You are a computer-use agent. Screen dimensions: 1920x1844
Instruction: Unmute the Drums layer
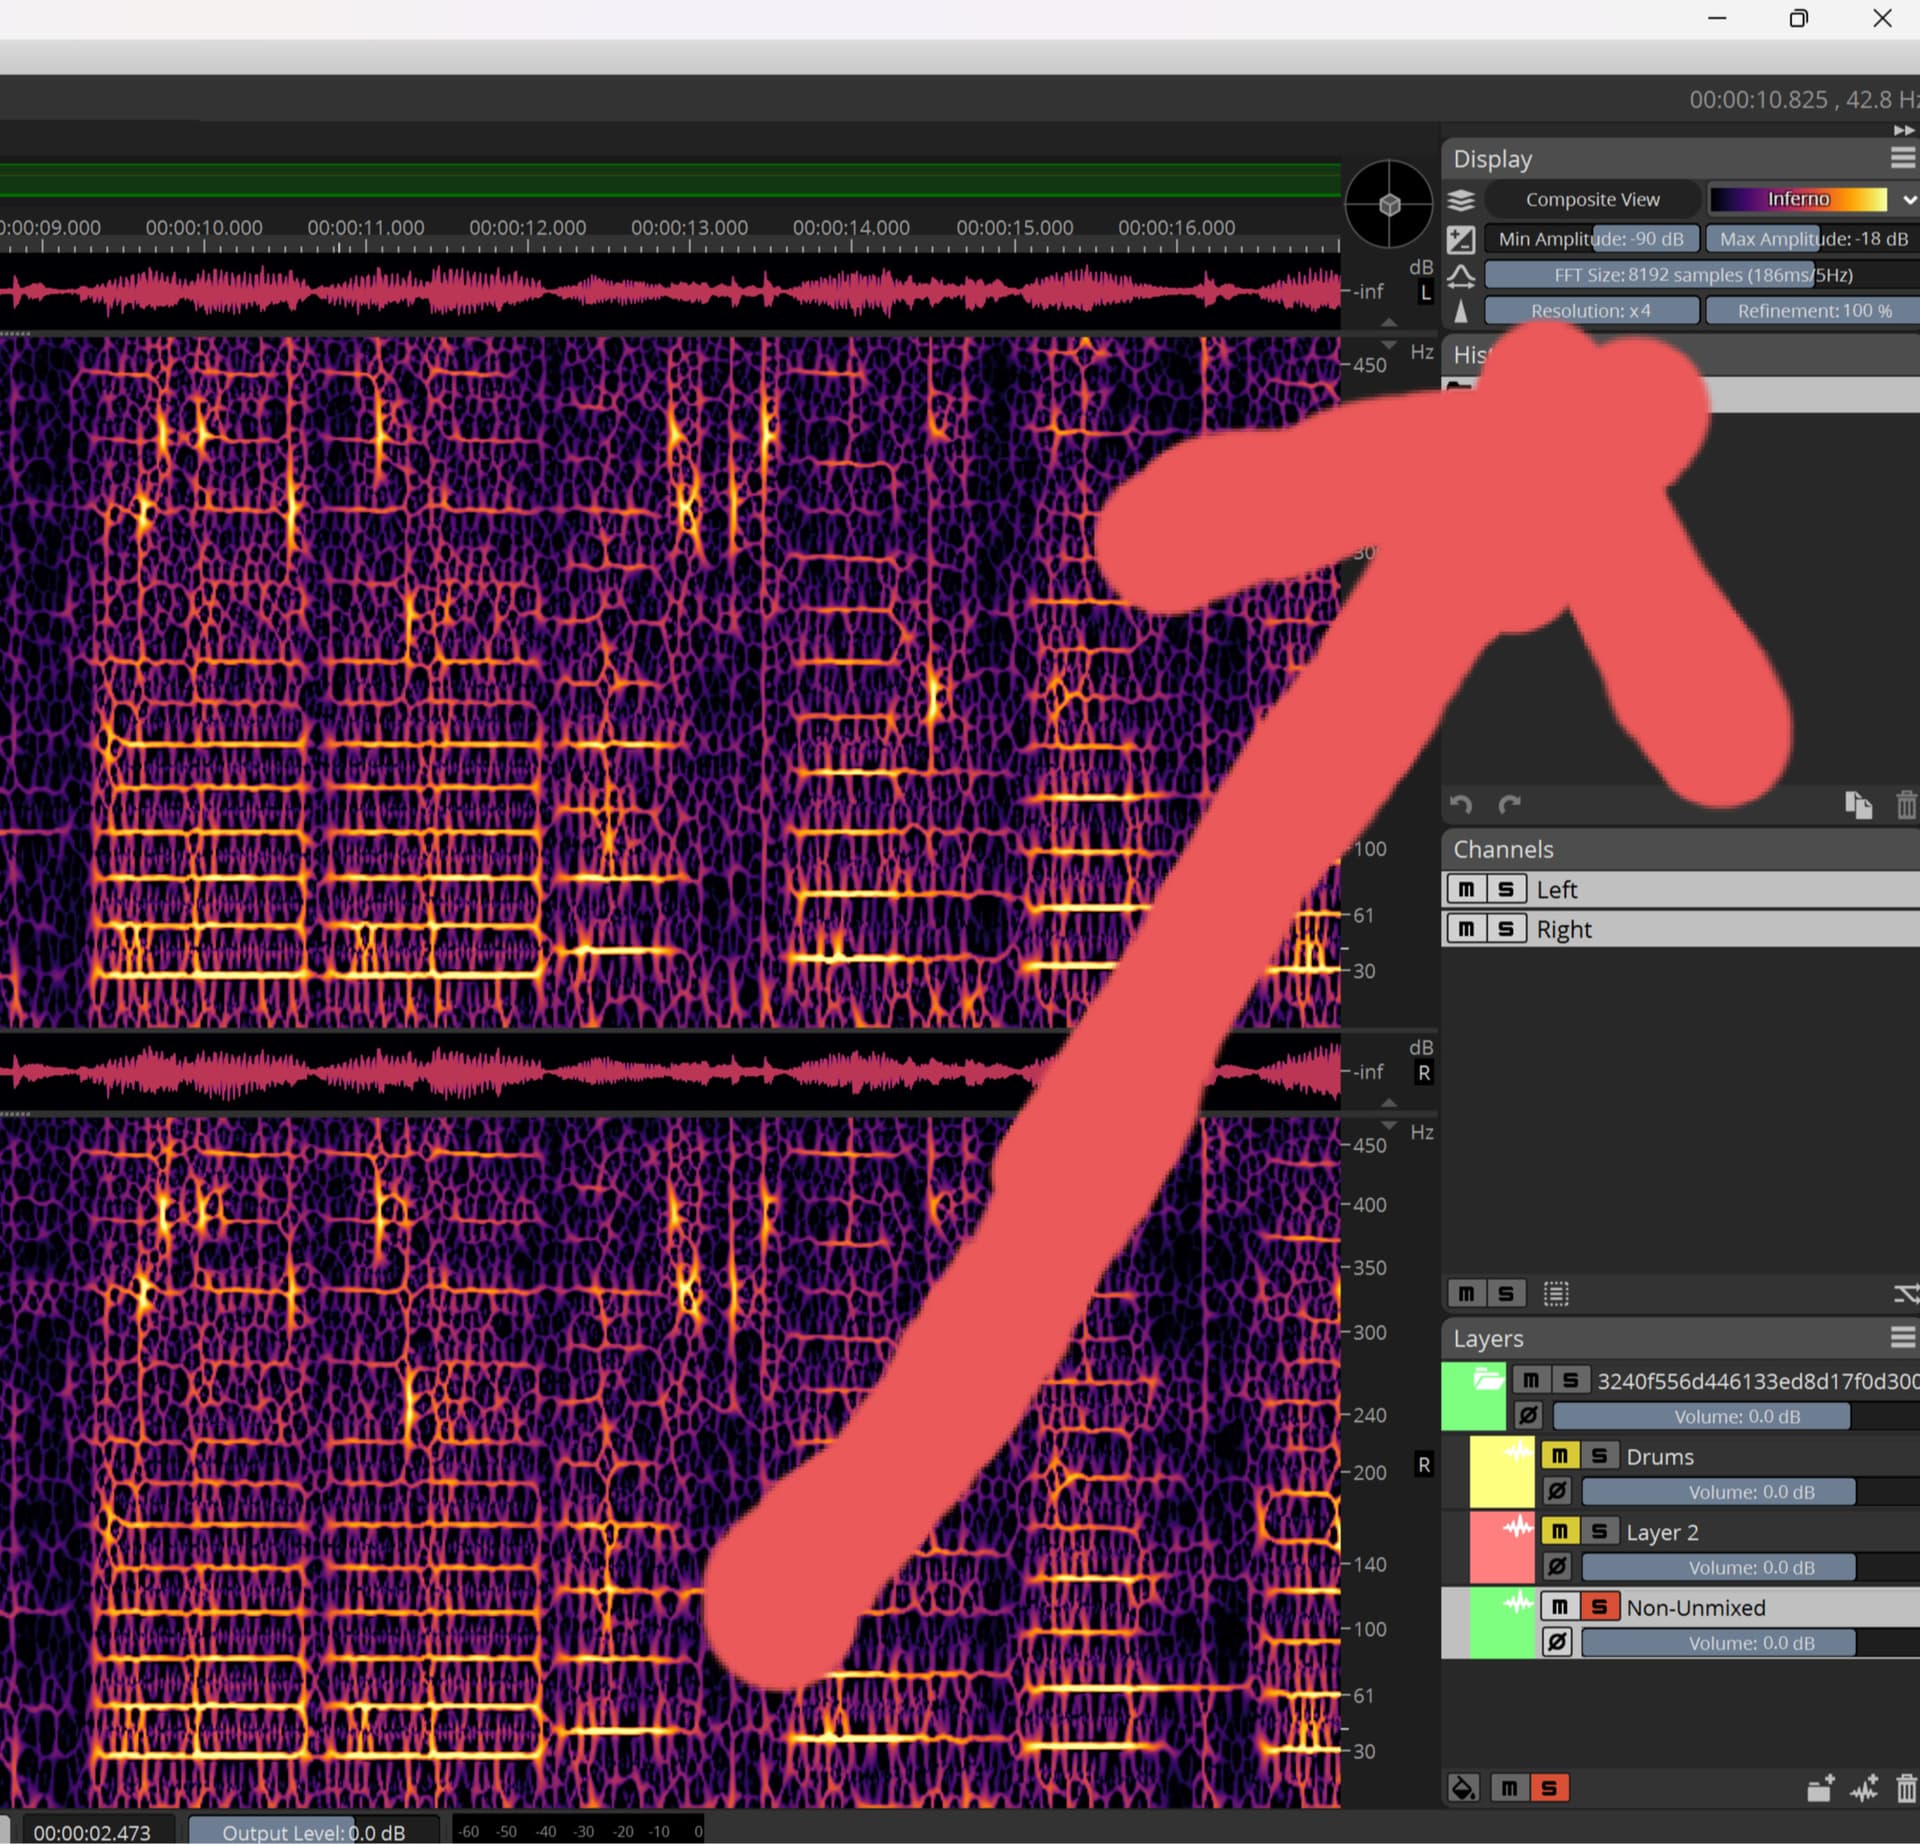click(1560, 1456)
